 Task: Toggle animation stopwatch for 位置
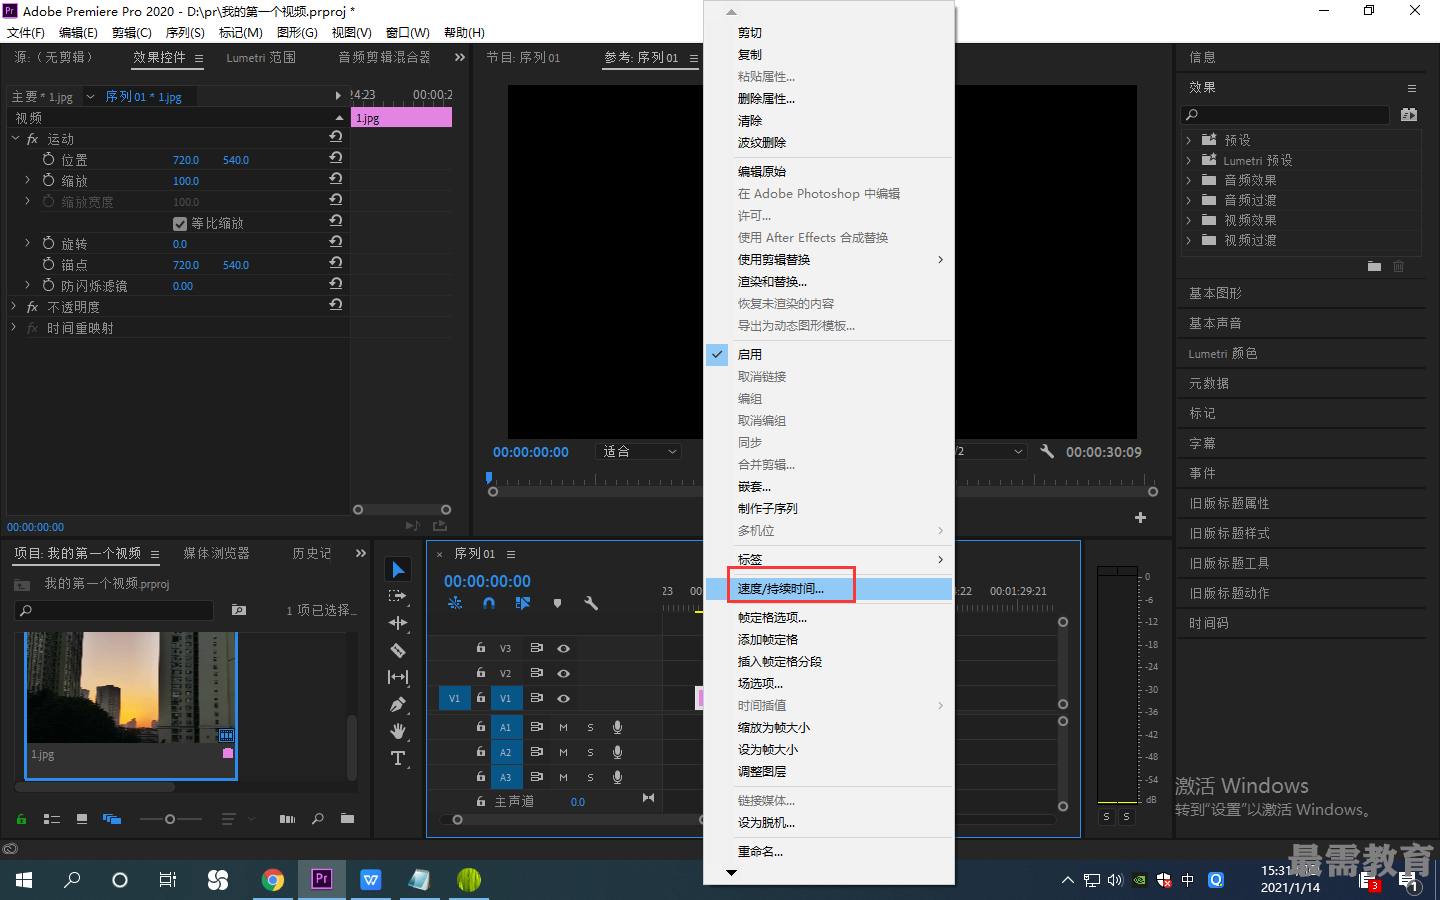pos(48,159)
